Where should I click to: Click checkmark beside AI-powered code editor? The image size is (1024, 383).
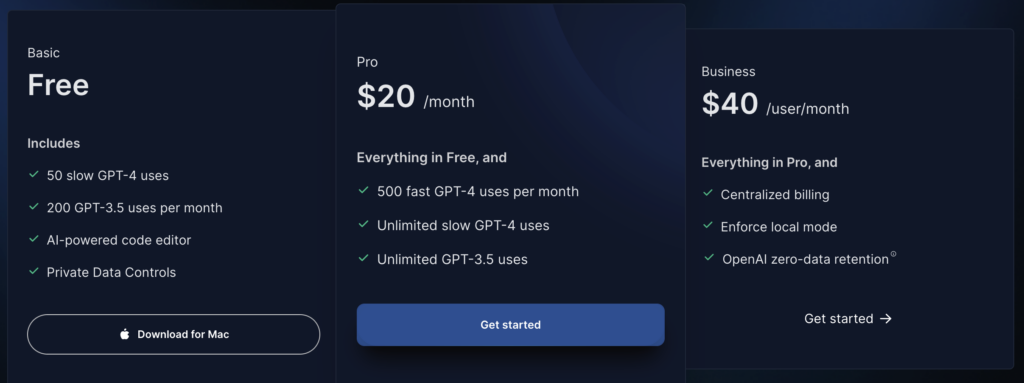click(33, 239)
